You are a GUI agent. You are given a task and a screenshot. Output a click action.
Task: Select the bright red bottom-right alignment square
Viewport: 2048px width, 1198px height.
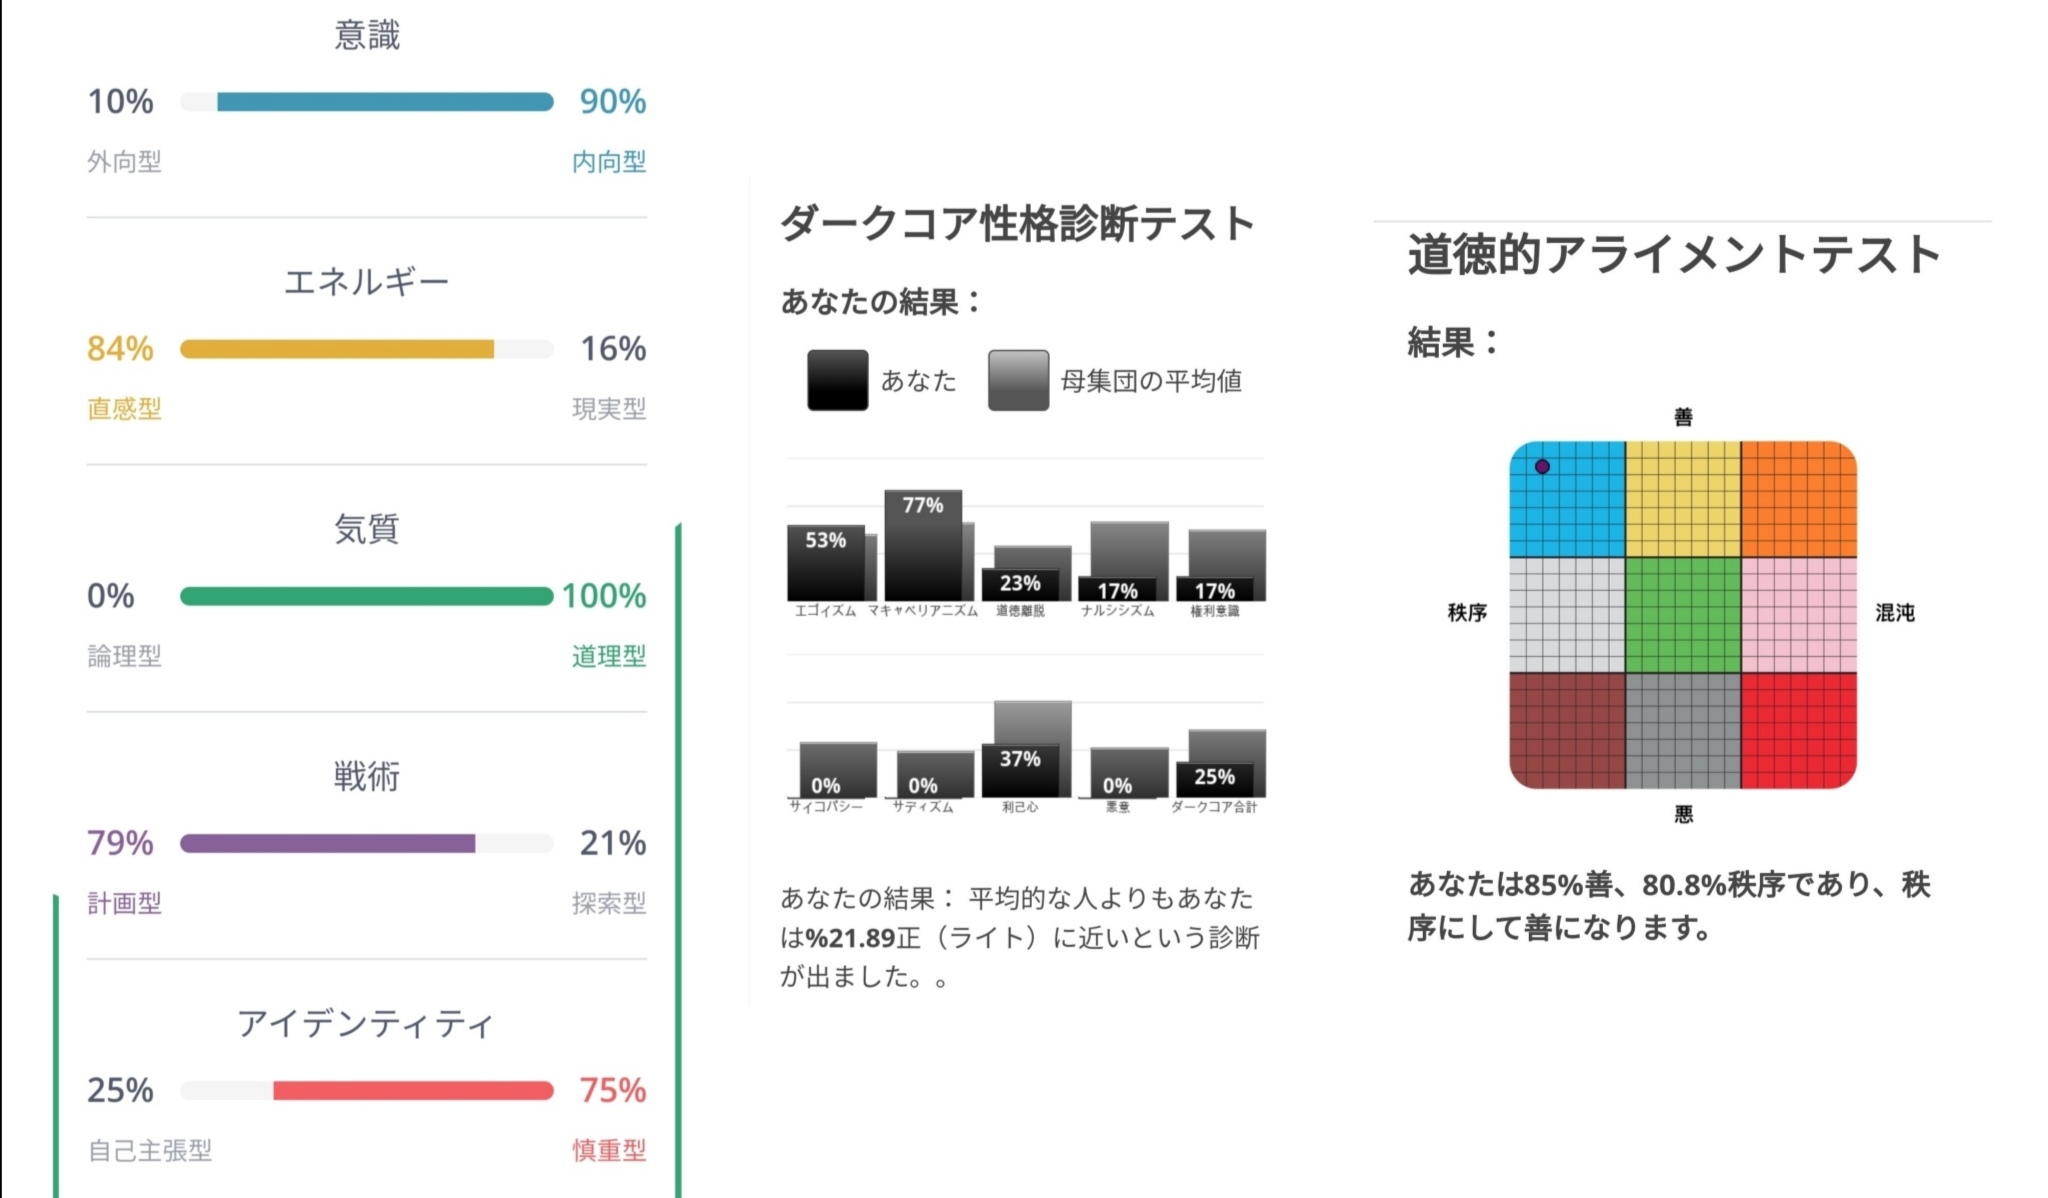click(1798, 730)
